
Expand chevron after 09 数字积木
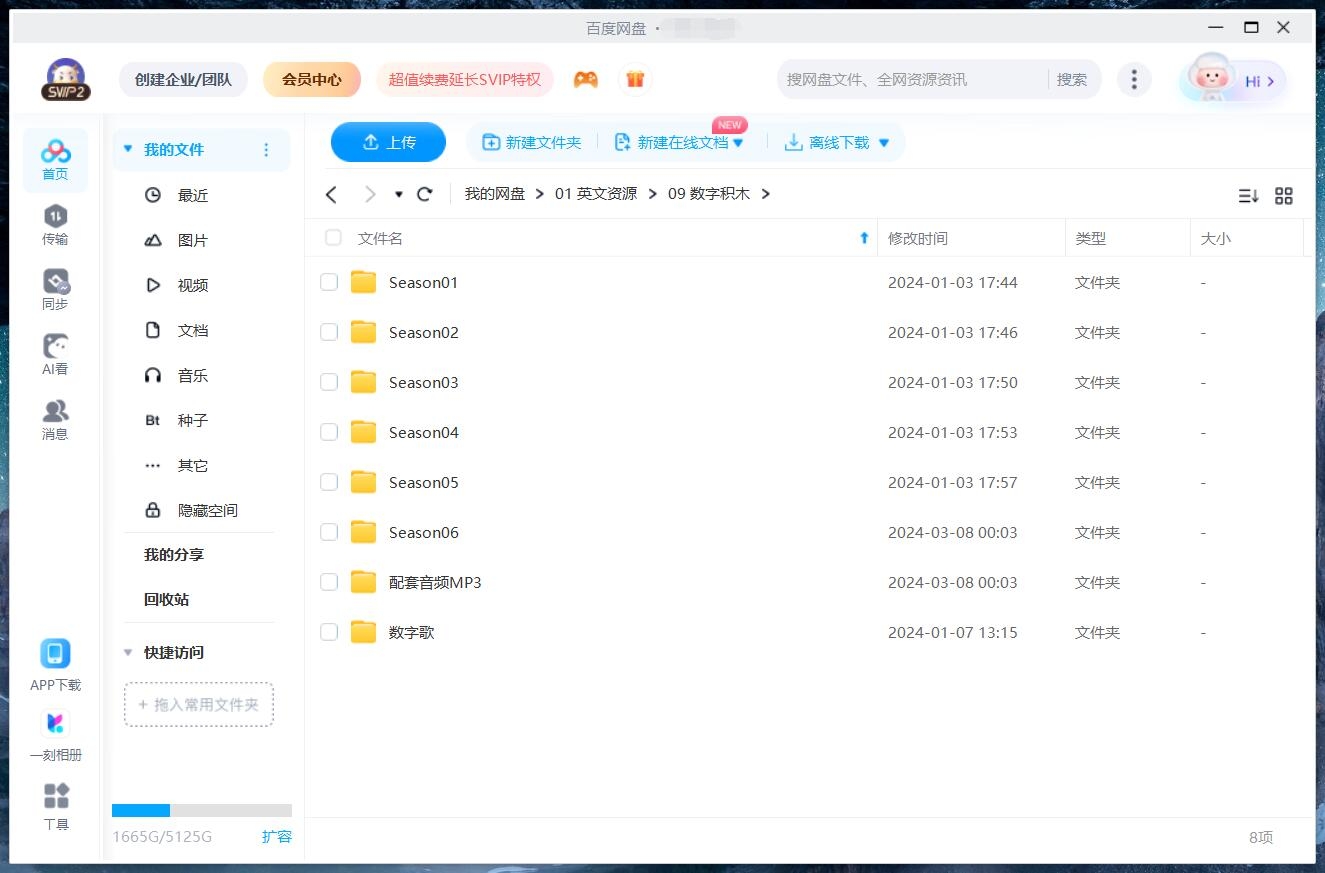(x=766, y=194)
